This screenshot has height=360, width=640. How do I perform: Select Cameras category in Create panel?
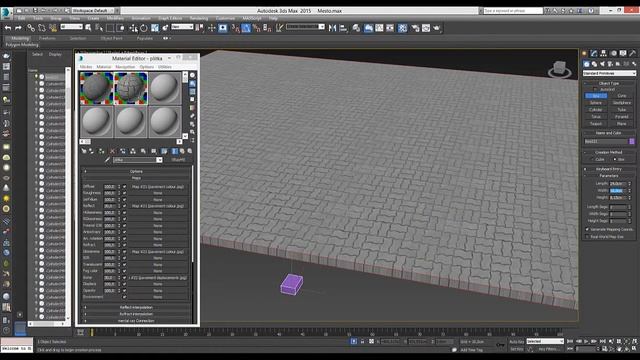point(610,64)
